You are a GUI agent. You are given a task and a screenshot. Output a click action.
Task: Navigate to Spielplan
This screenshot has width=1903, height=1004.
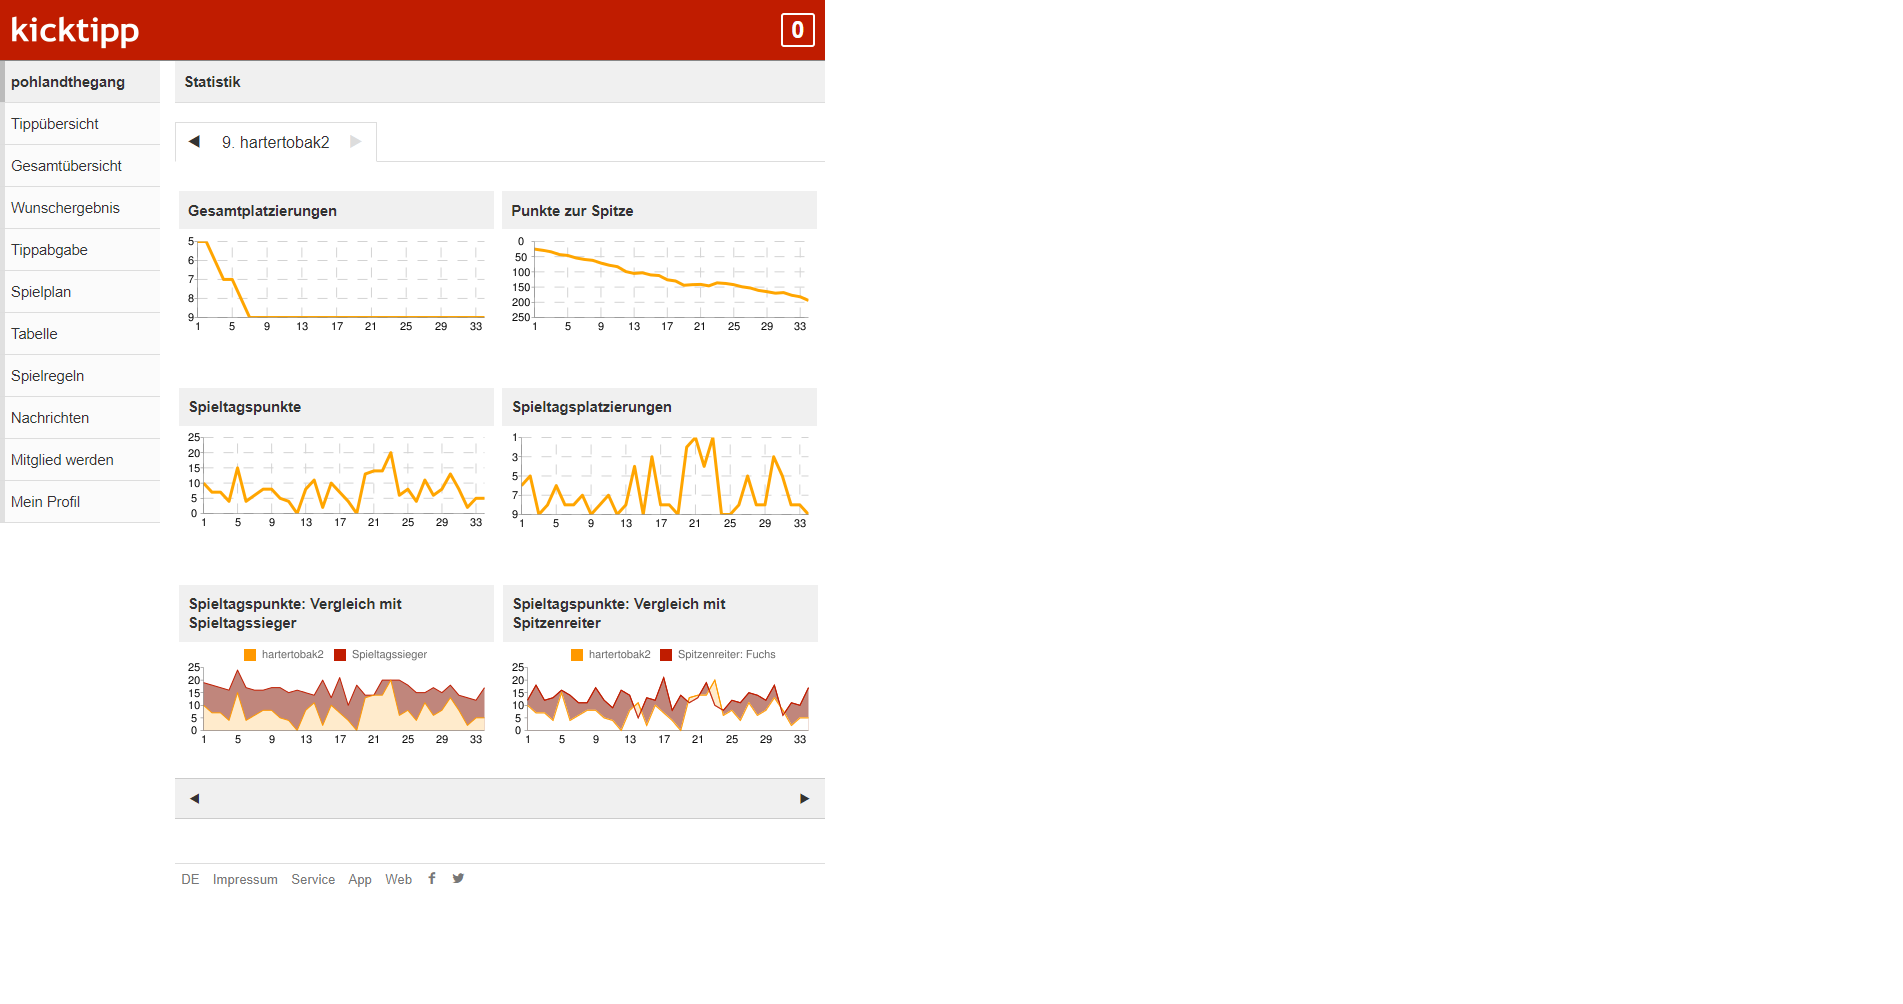[41, 292]
